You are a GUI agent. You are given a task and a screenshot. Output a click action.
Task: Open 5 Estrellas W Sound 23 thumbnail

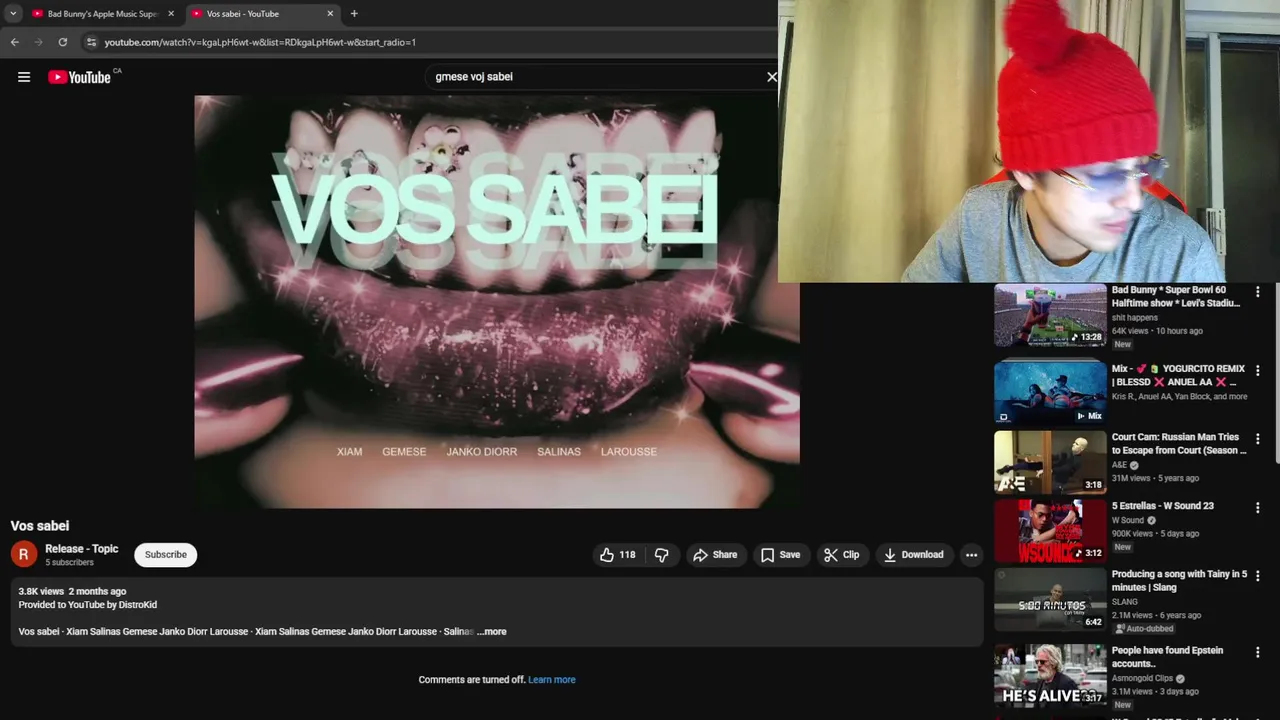1050,531
